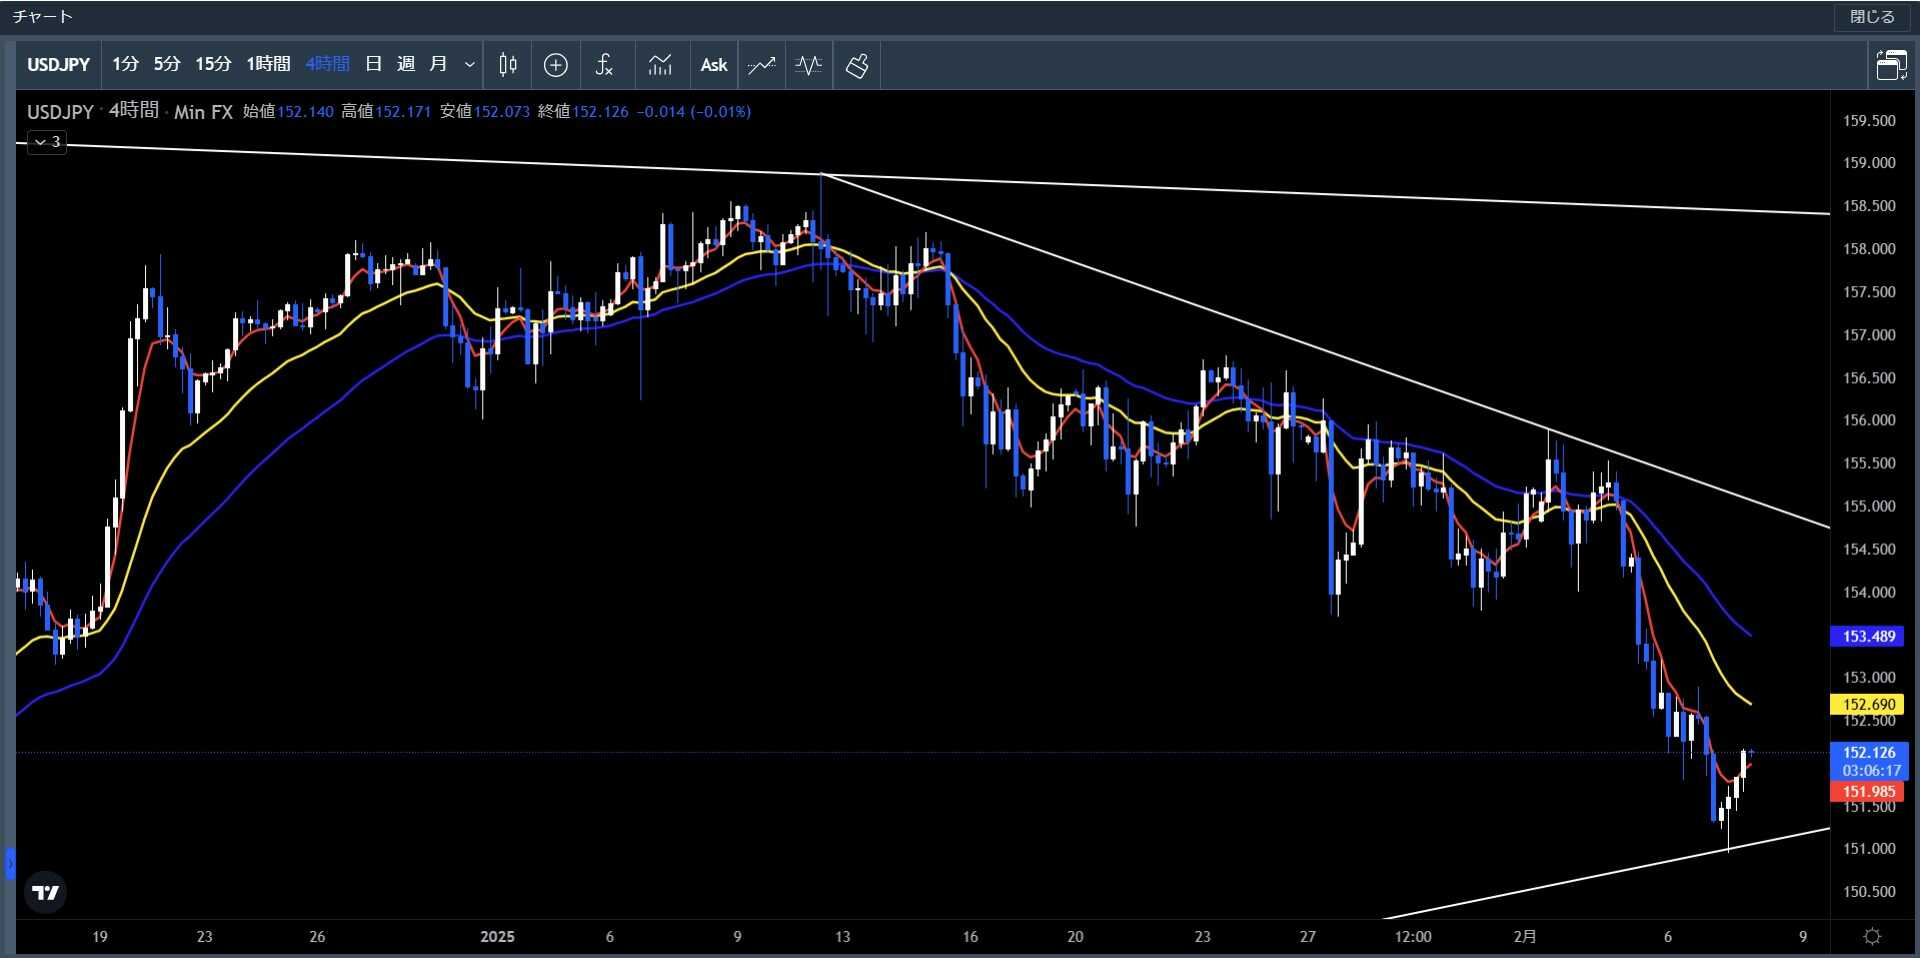Switch to the 5分 timeframe

(167, 65)
